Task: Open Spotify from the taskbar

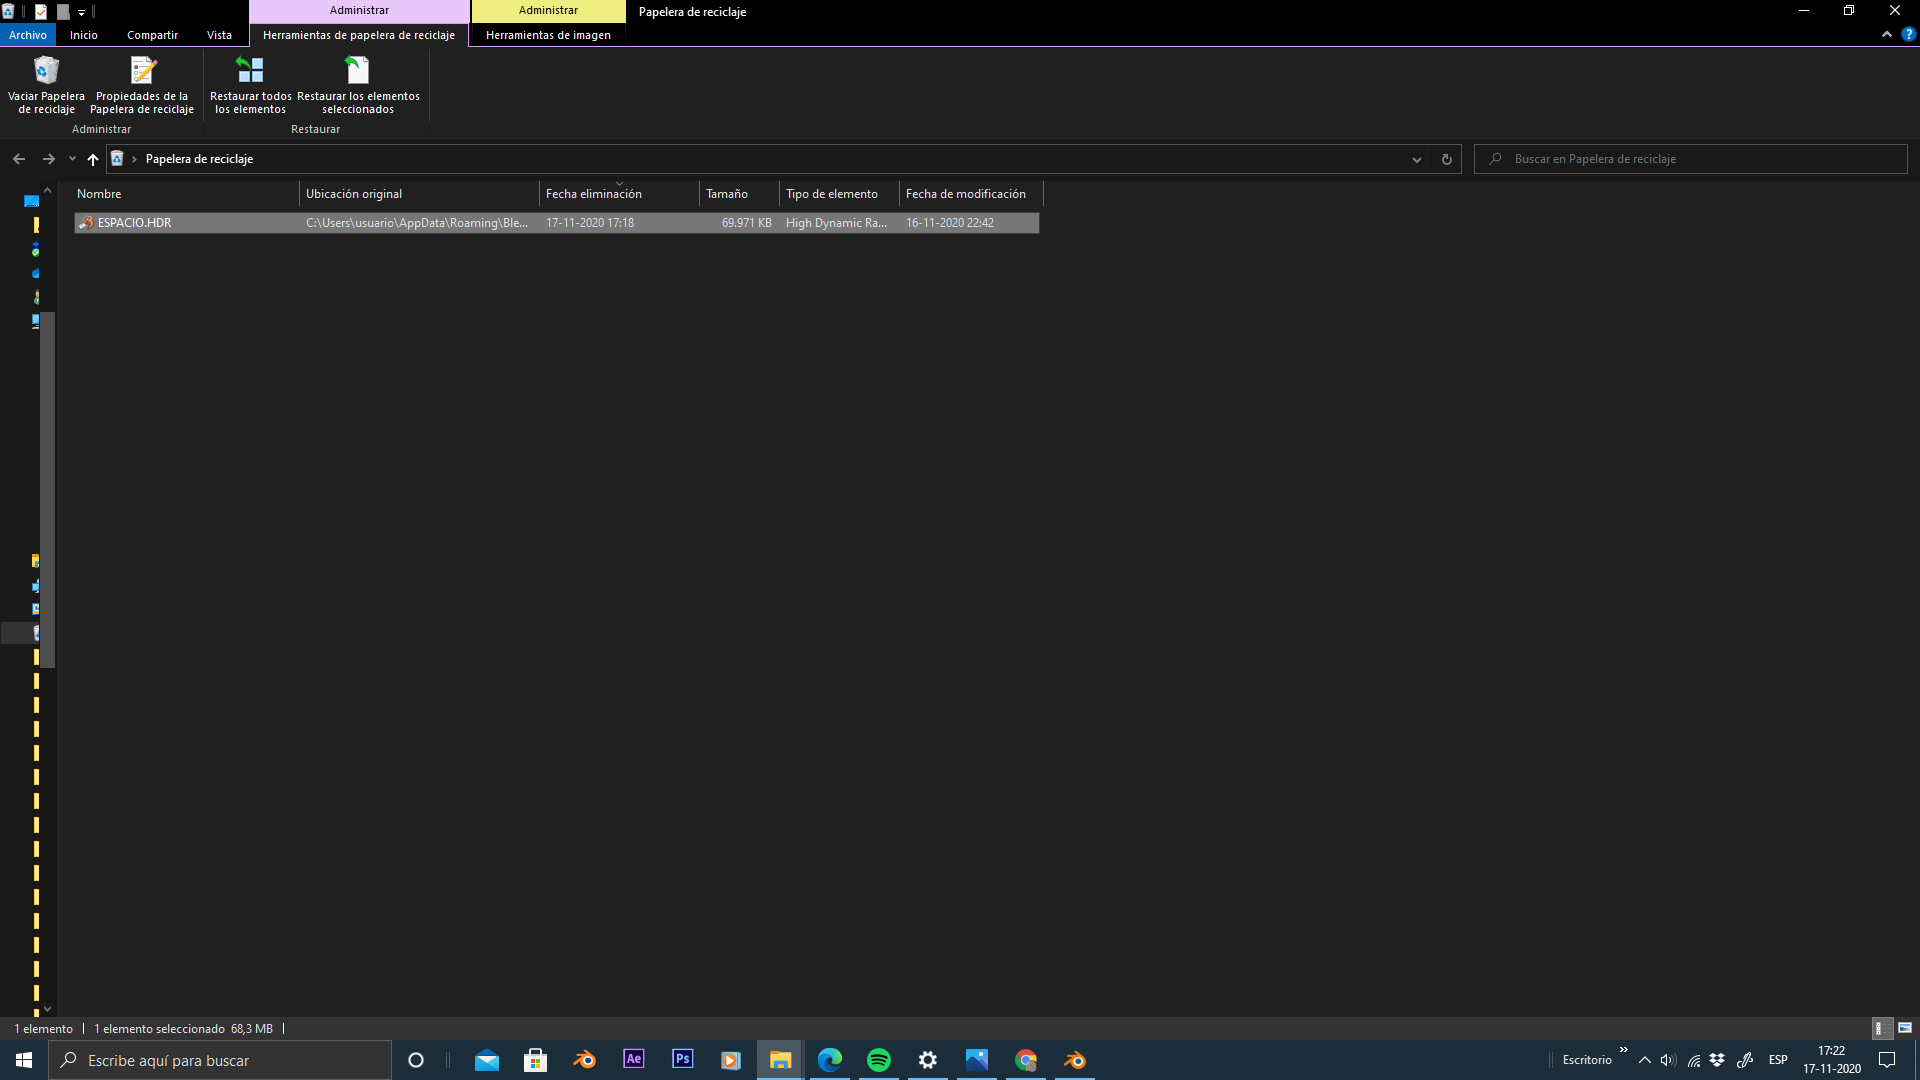Action: coord(878,1060)
